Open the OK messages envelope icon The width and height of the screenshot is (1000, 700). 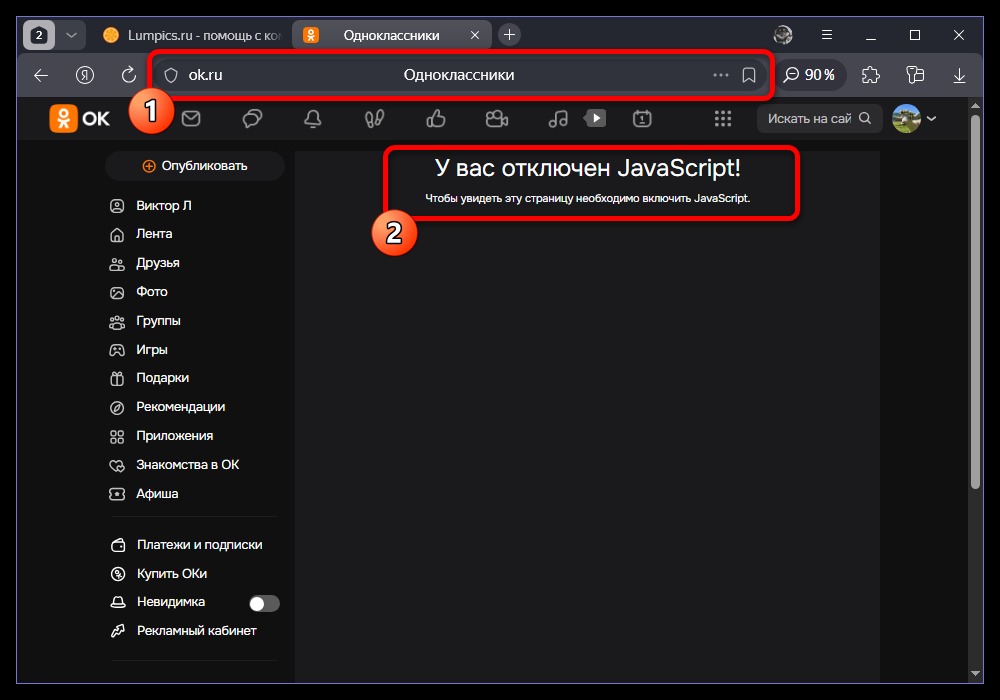click(x=191, y=119)
